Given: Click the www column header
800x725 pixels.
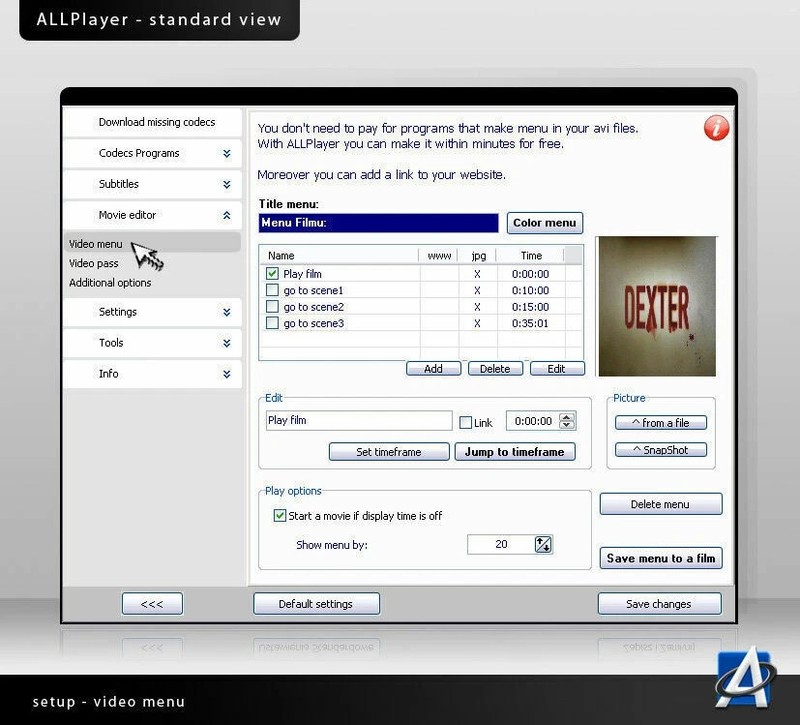Looking at the screenshot, I should [x=438, y=255].
